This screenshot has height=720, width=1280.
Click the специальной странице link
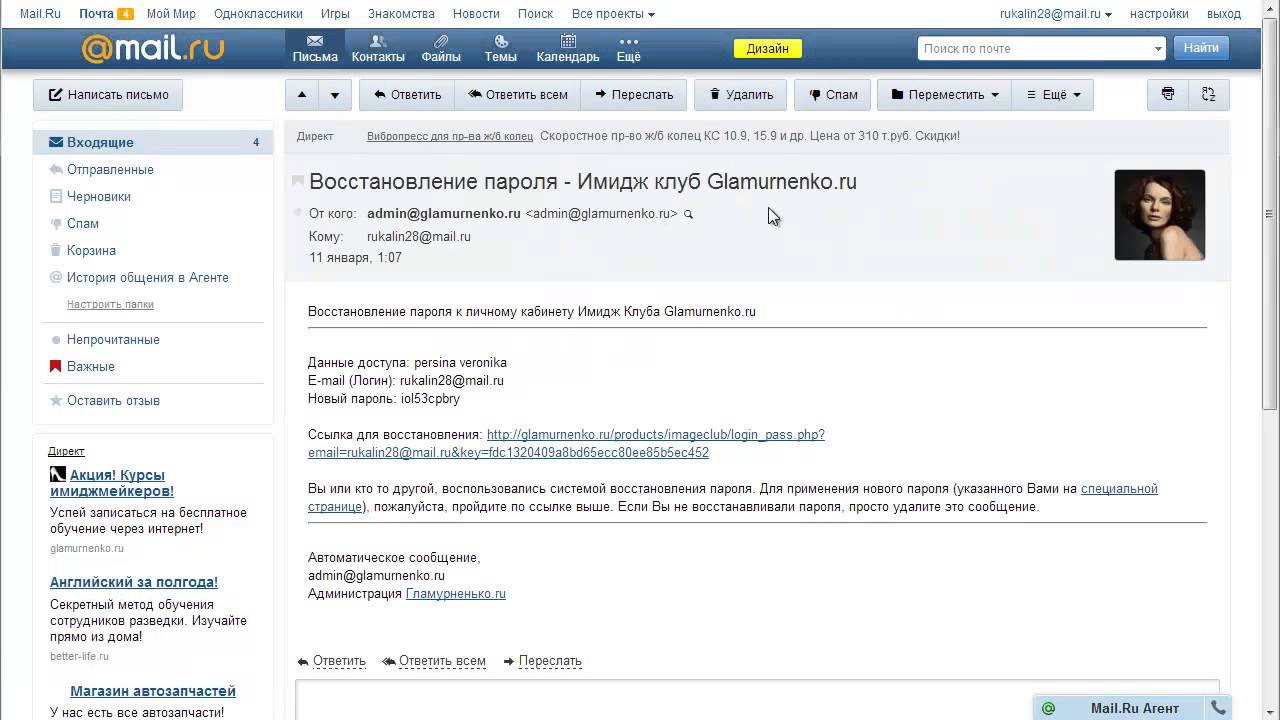click(1119, 488)
